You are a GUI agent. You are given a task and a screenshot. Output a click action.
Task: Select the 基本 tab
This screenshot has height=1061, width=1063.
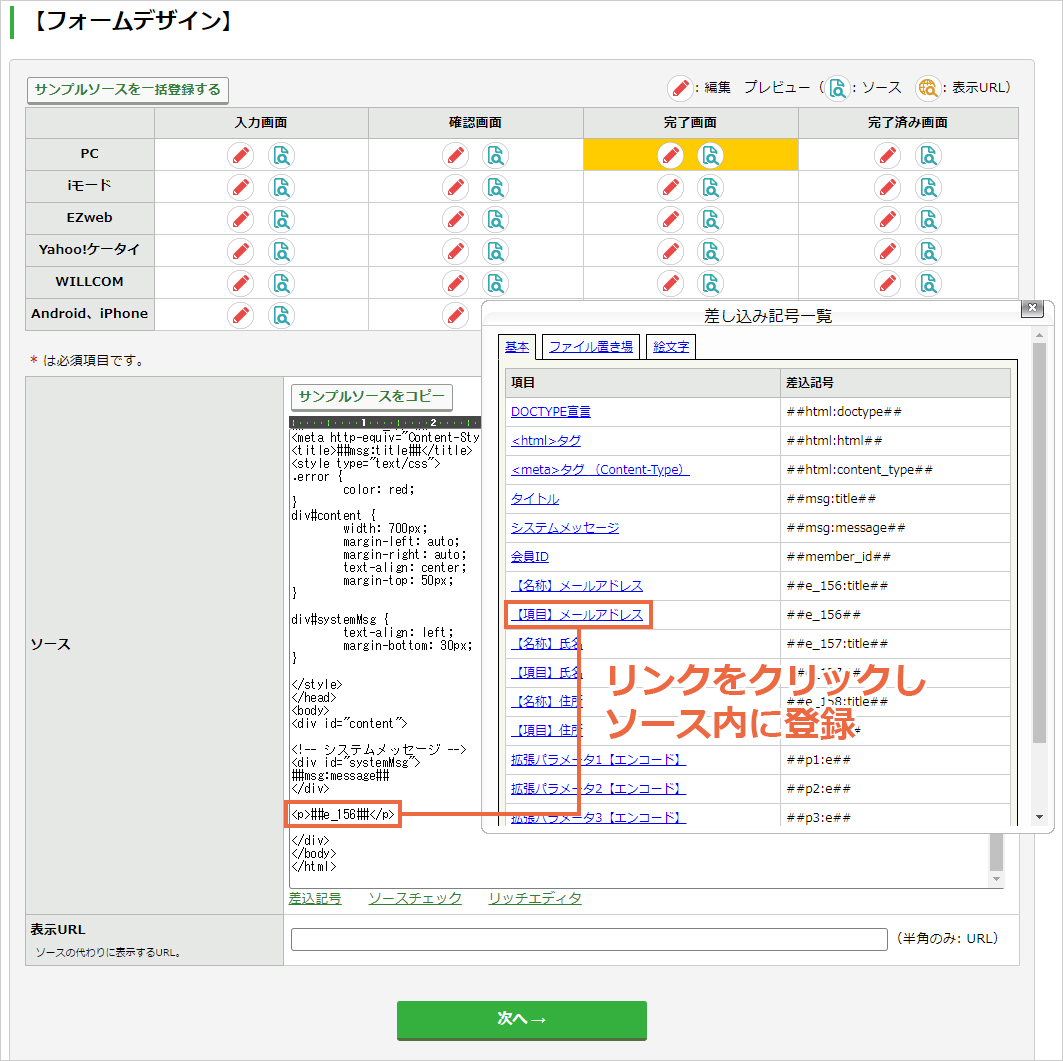click(517, 346)
